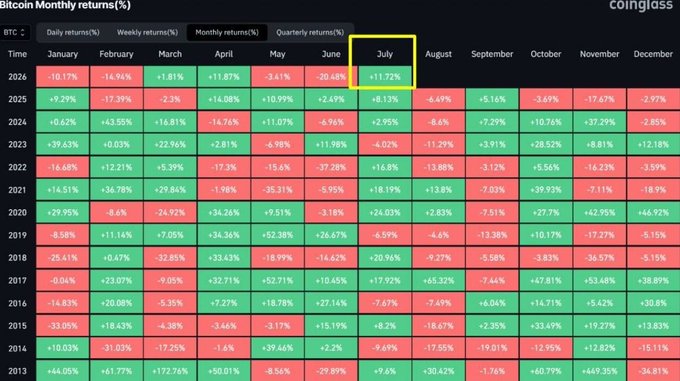
Task: Select the 2021 row label
Action: point(17,190)
